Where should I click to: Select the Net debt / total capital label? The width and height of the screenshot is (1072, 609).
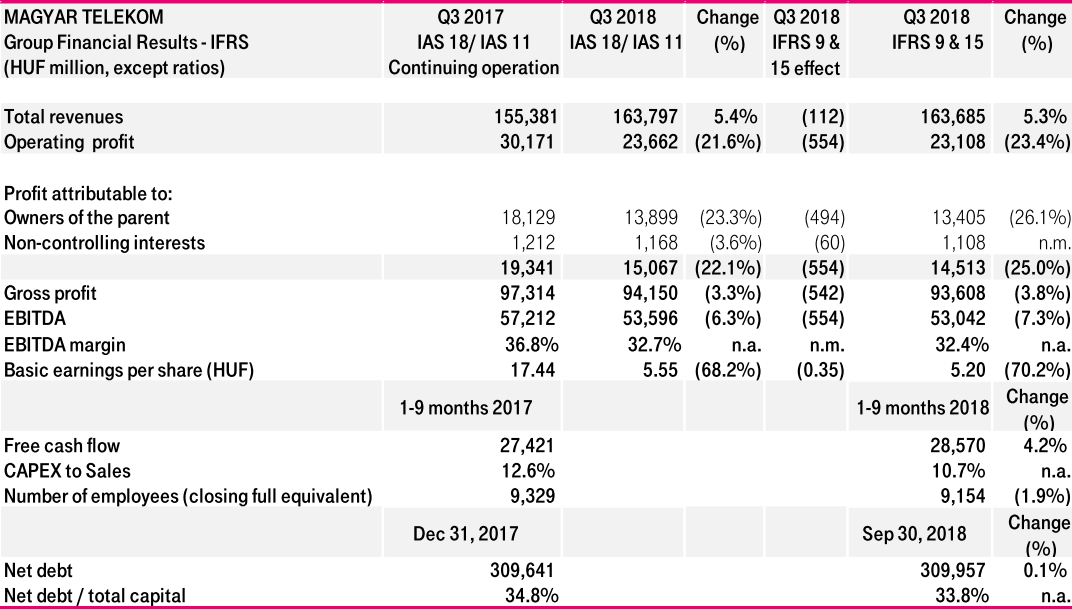[95, 596]
